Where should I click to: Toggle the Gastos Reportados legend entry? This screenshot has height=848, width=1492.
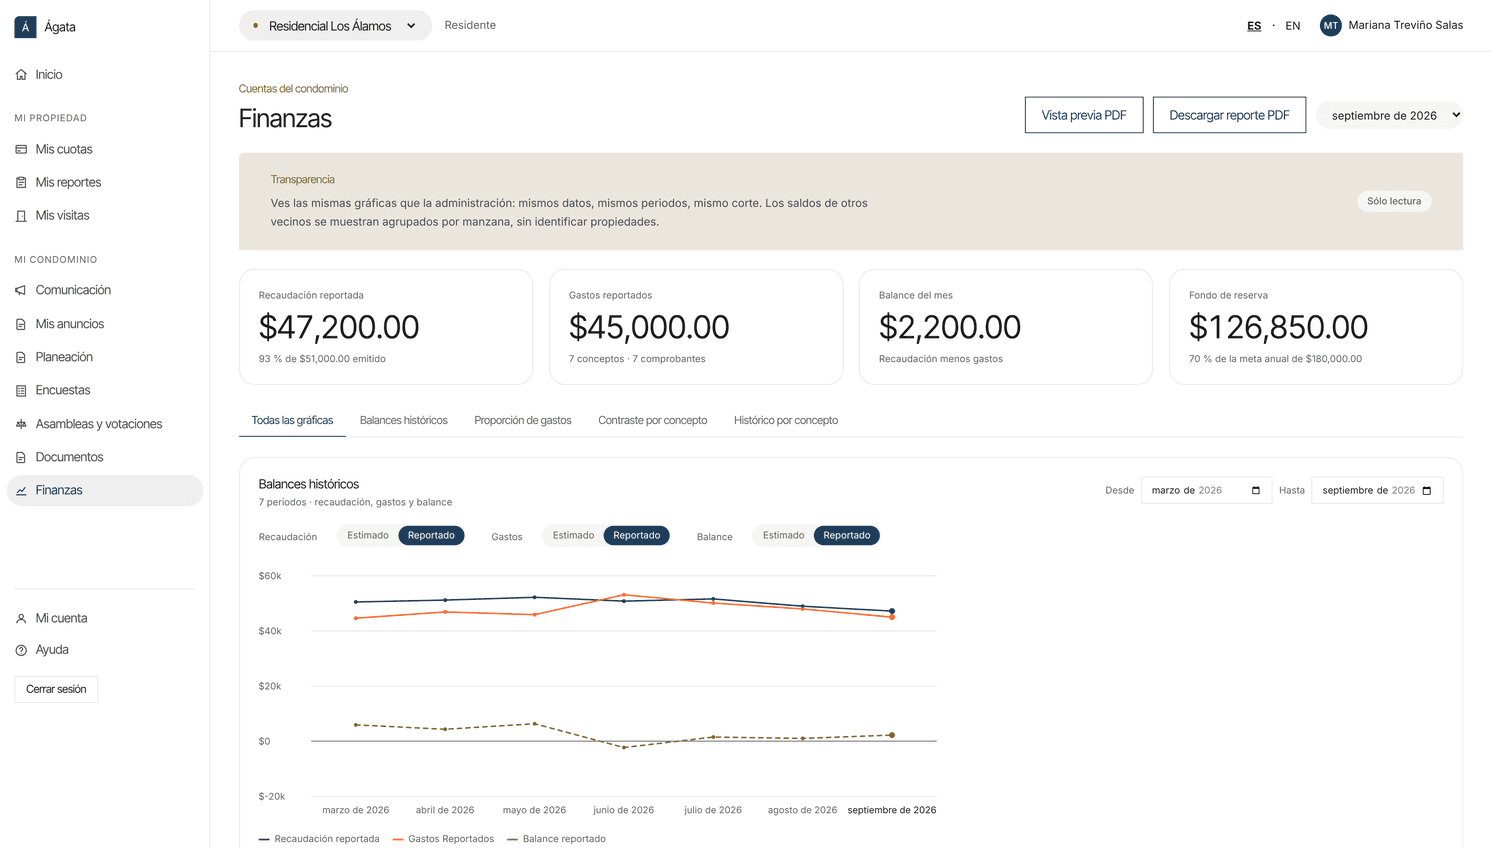(443, 839)
